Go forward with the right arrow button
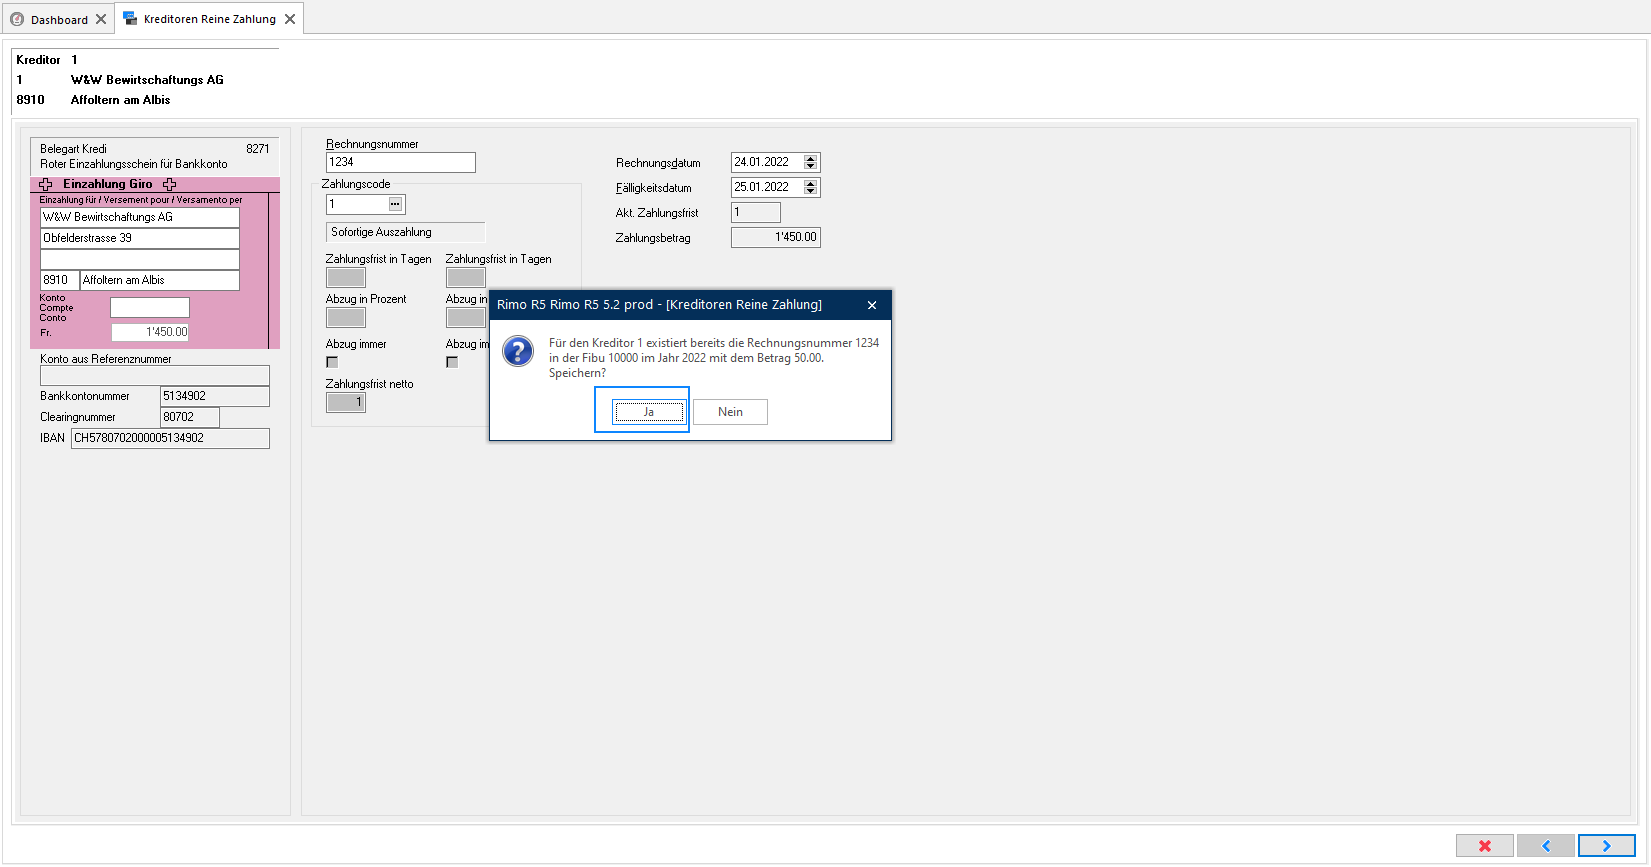1651x867 pixels. click(1607, 846)
